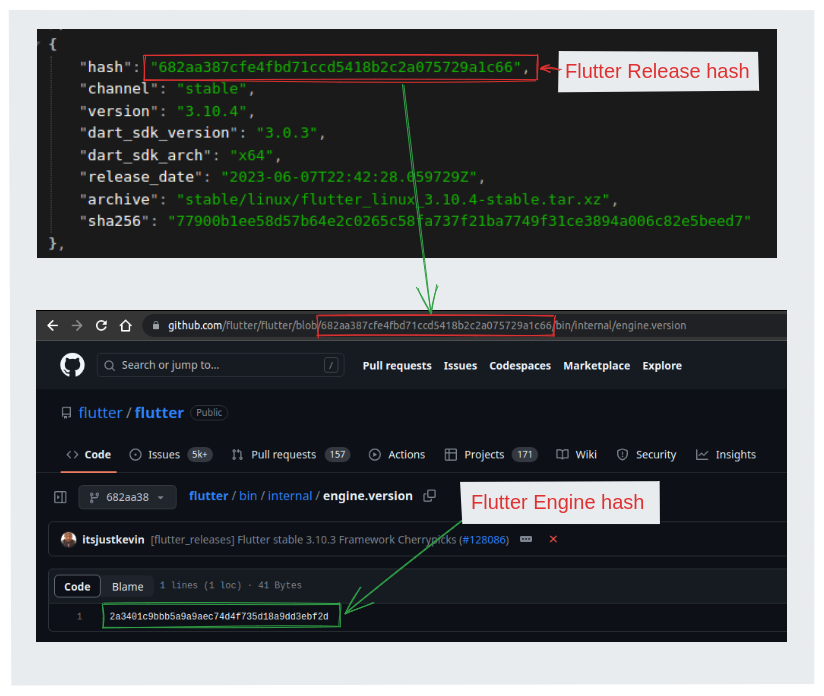Screen dimensions: 824x696
Task: Open the browser home icon
Action: point(125,325)
